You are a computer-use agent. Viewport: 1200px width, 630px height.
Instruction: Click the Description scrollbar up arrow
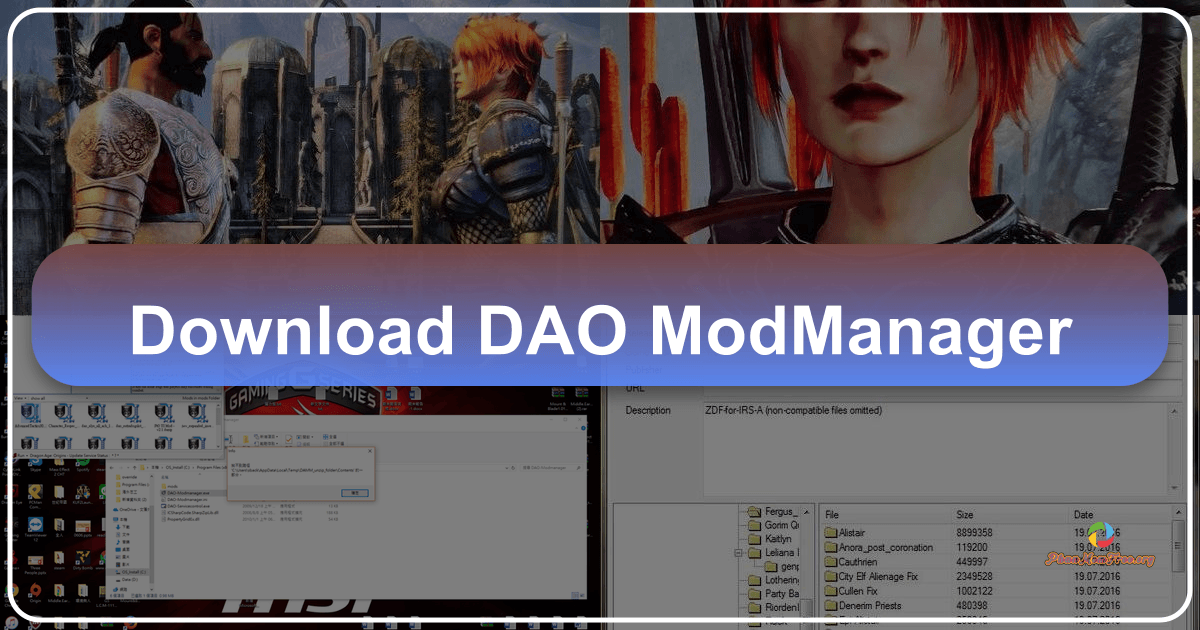point(1174,412)
